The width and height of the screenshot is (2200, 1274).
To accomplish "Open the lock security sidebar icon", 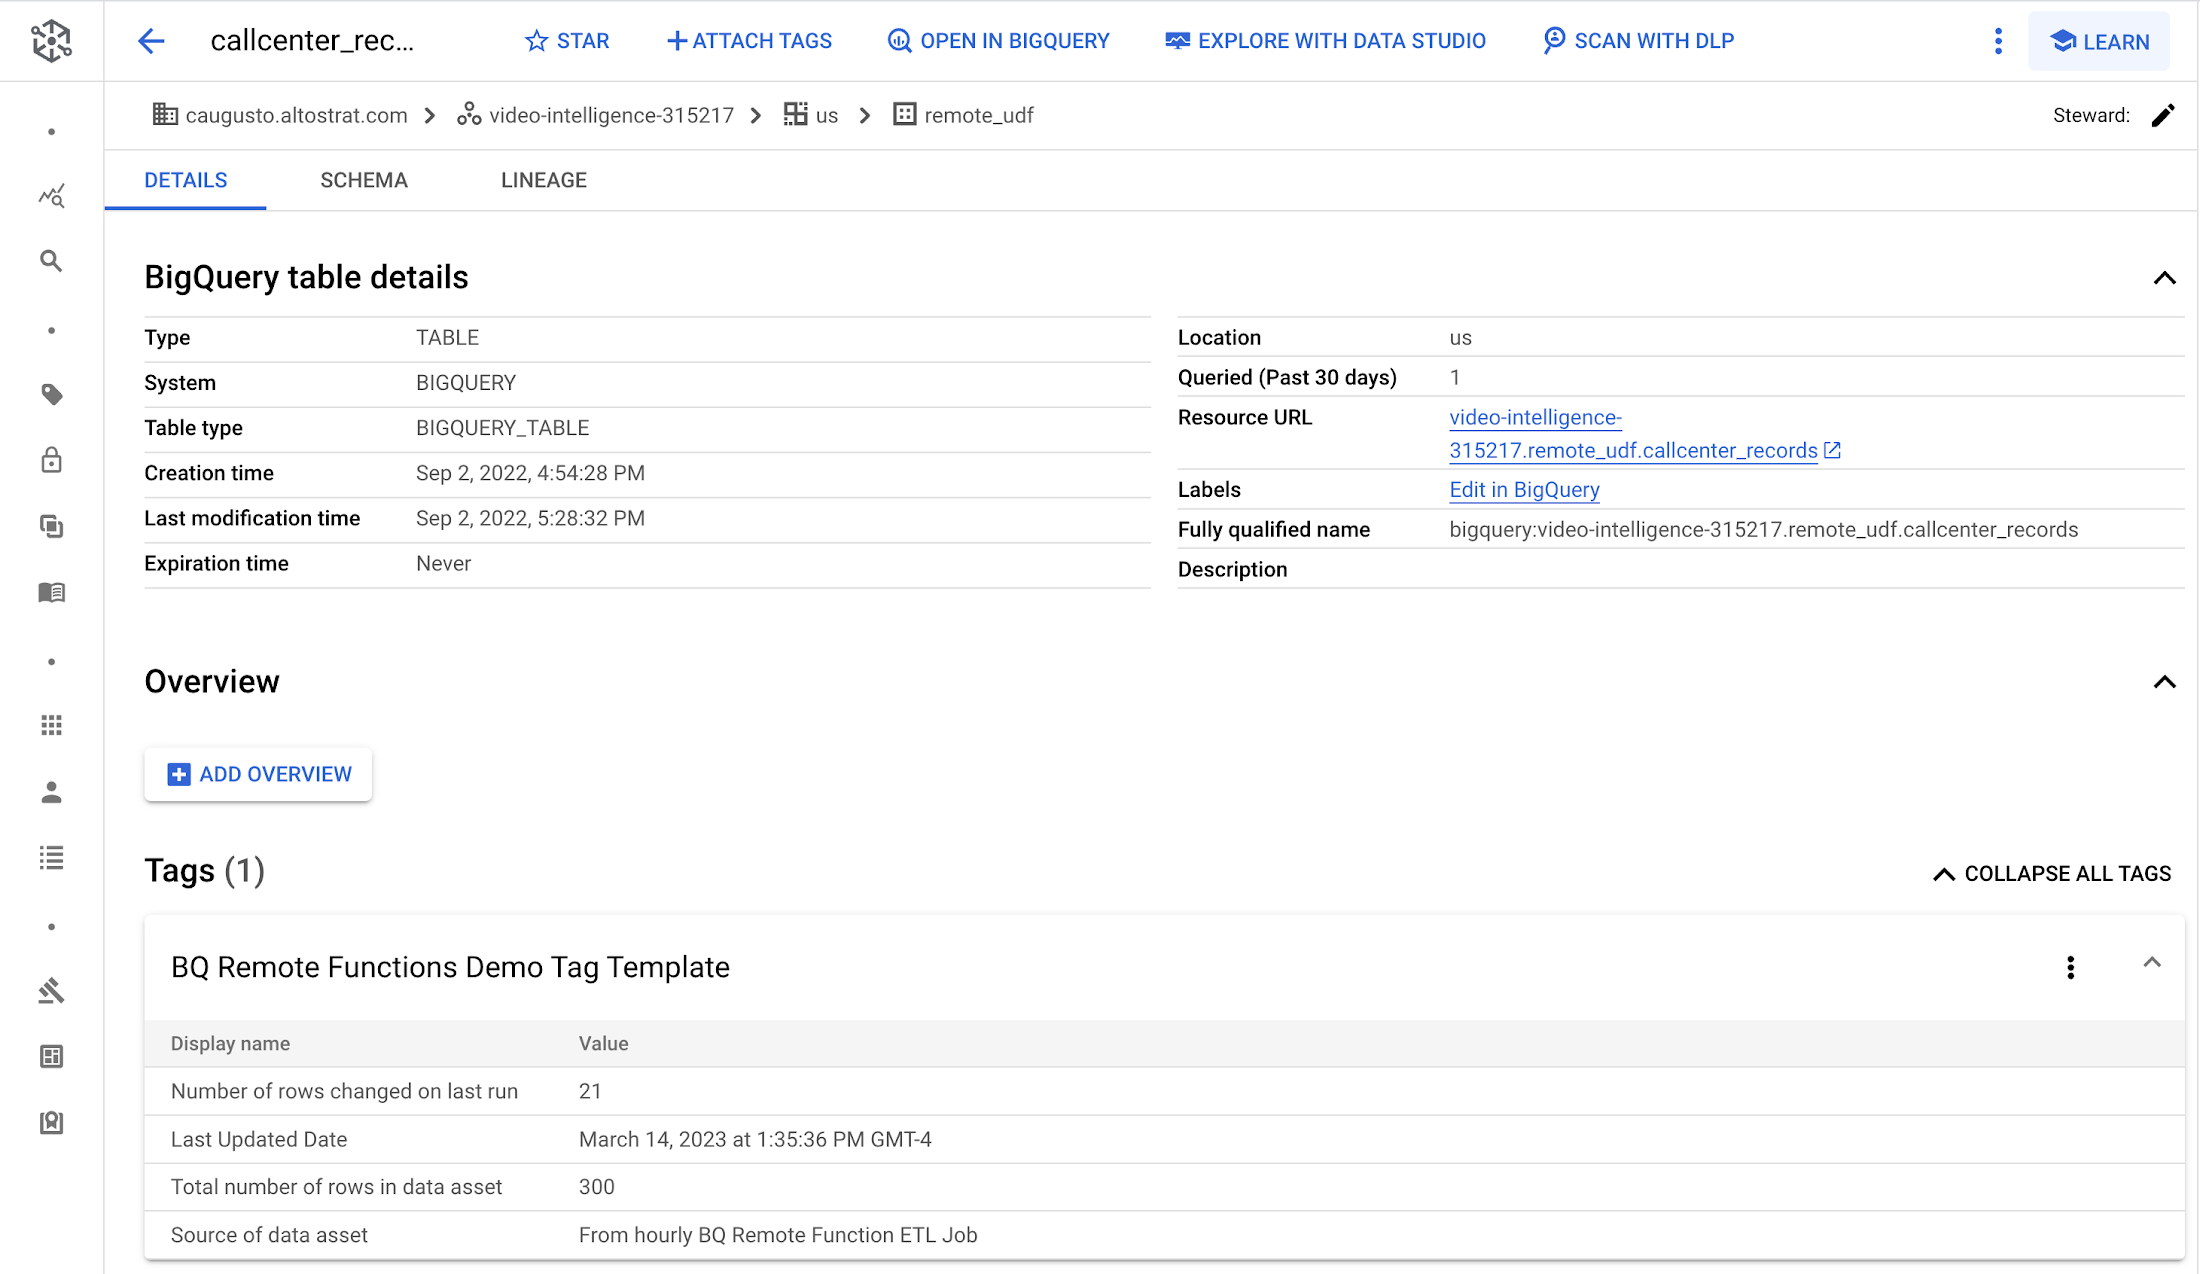I will coord(52,460).
